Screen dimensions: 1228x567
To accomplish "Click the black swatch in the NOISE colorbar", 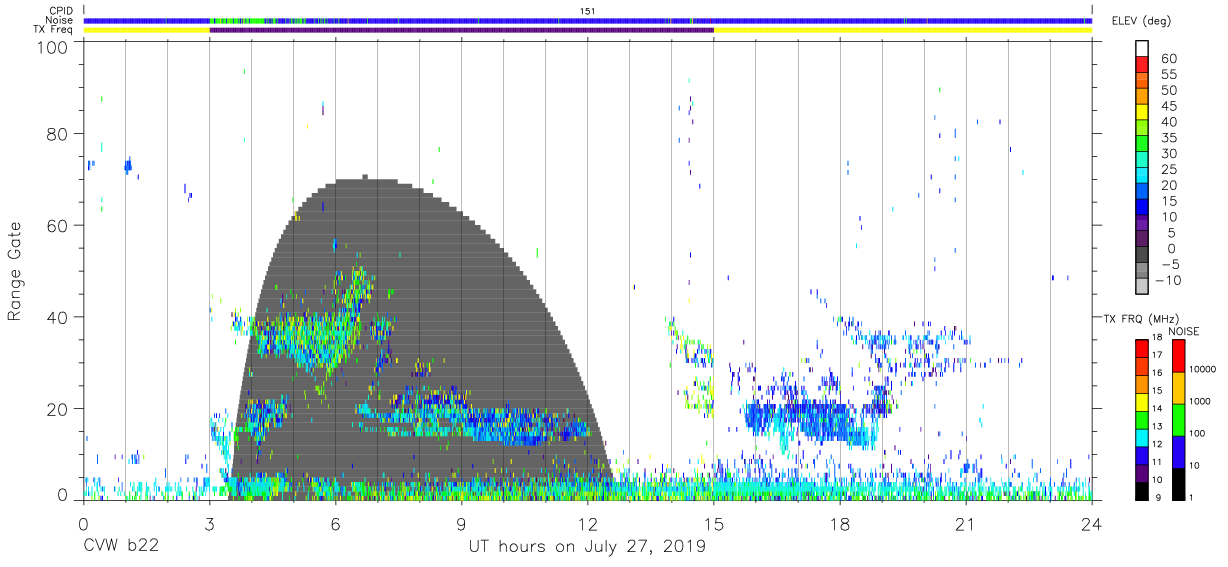I will tap(1177, 484).
